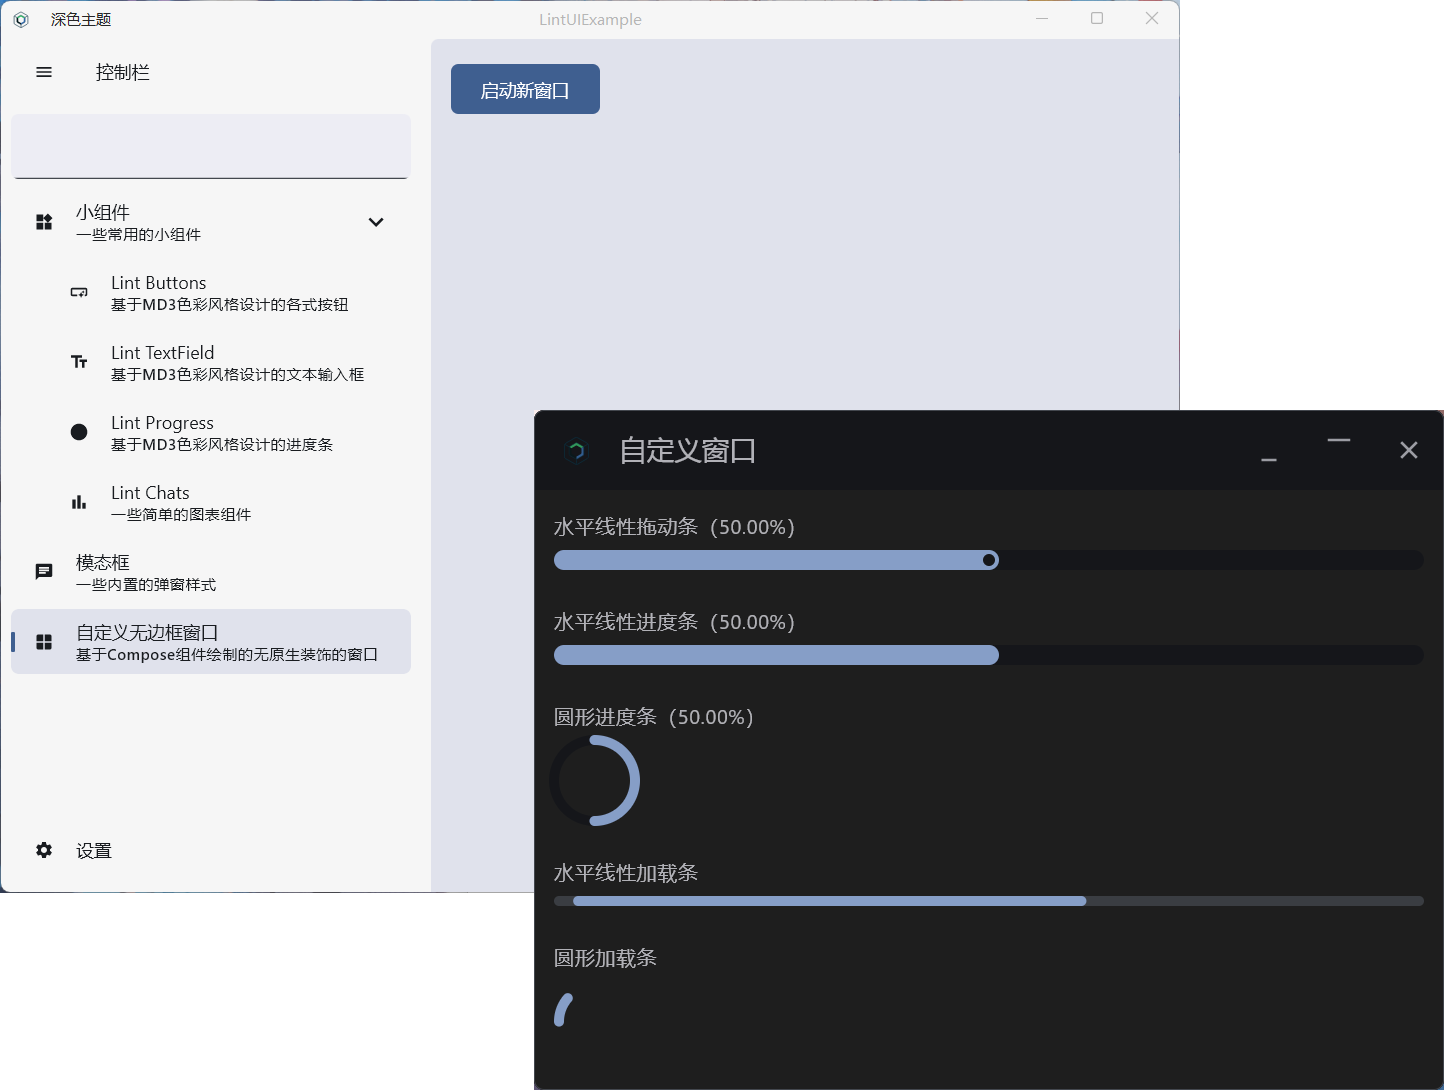Close the dark 自定义窗口 window

1409,450
